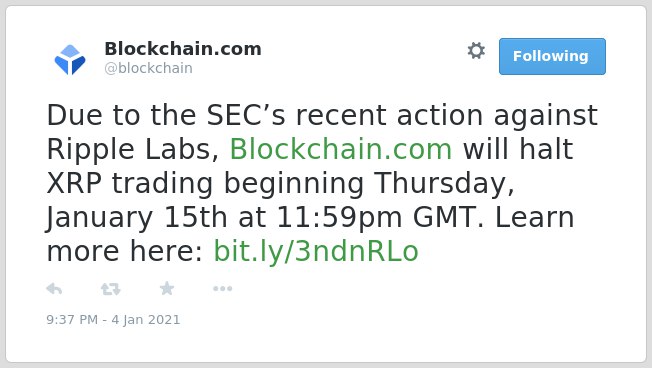Screen dimensions: 652x368
Task: Open the Blockchain.com profile name
Action: click(x=183, y=49)
